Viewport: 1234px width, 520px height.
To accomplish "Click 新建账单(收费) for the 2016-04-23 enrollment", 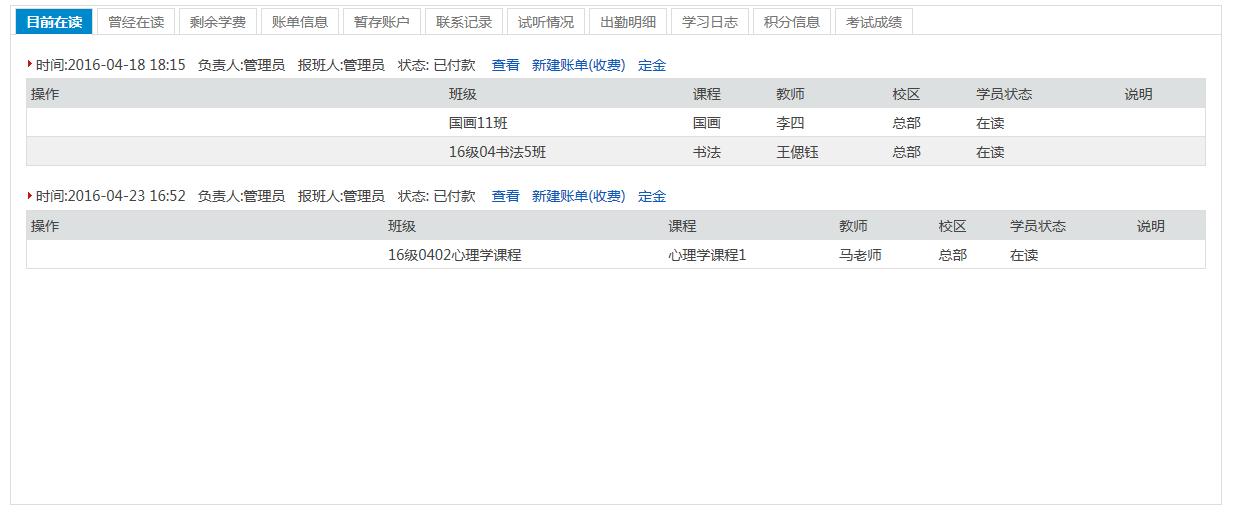I will (578, 196).
